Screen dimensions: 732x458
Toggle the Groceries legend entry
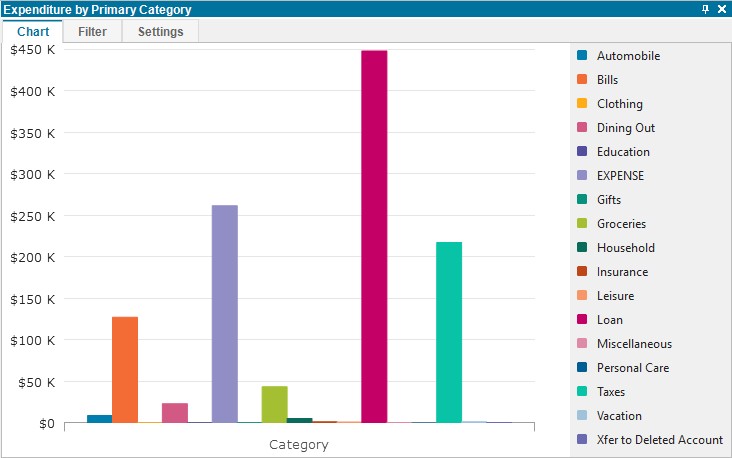612,224
